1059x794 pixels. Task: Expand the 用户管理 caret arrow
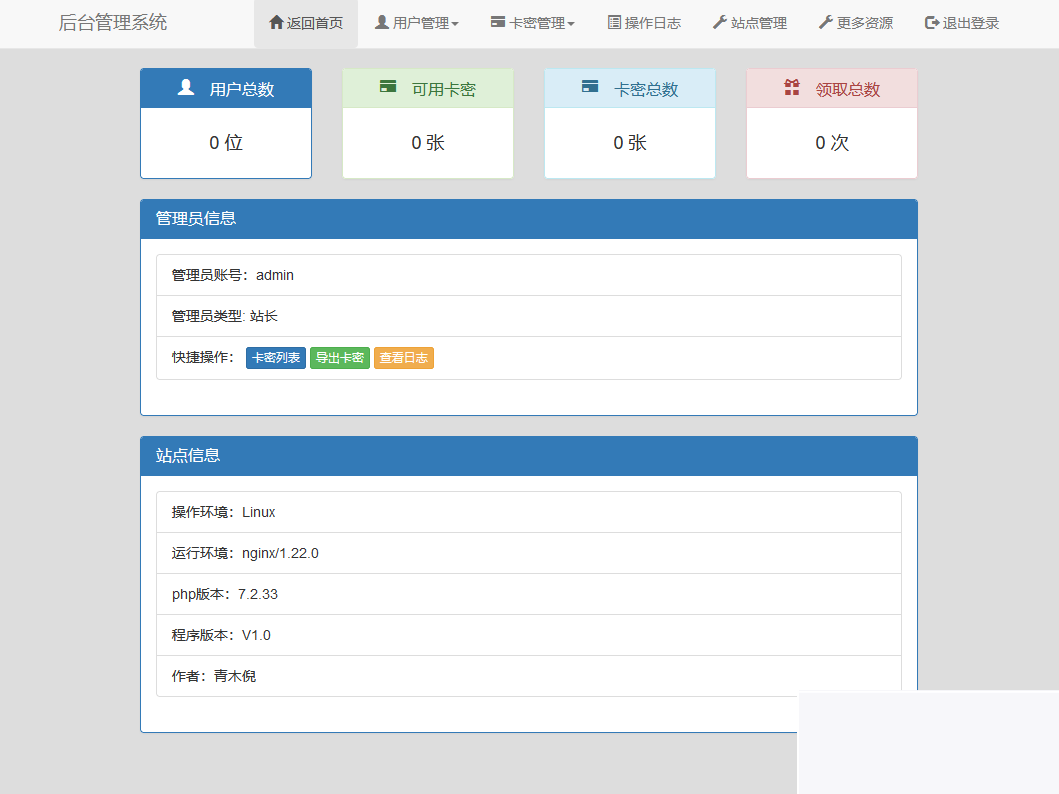455,24
